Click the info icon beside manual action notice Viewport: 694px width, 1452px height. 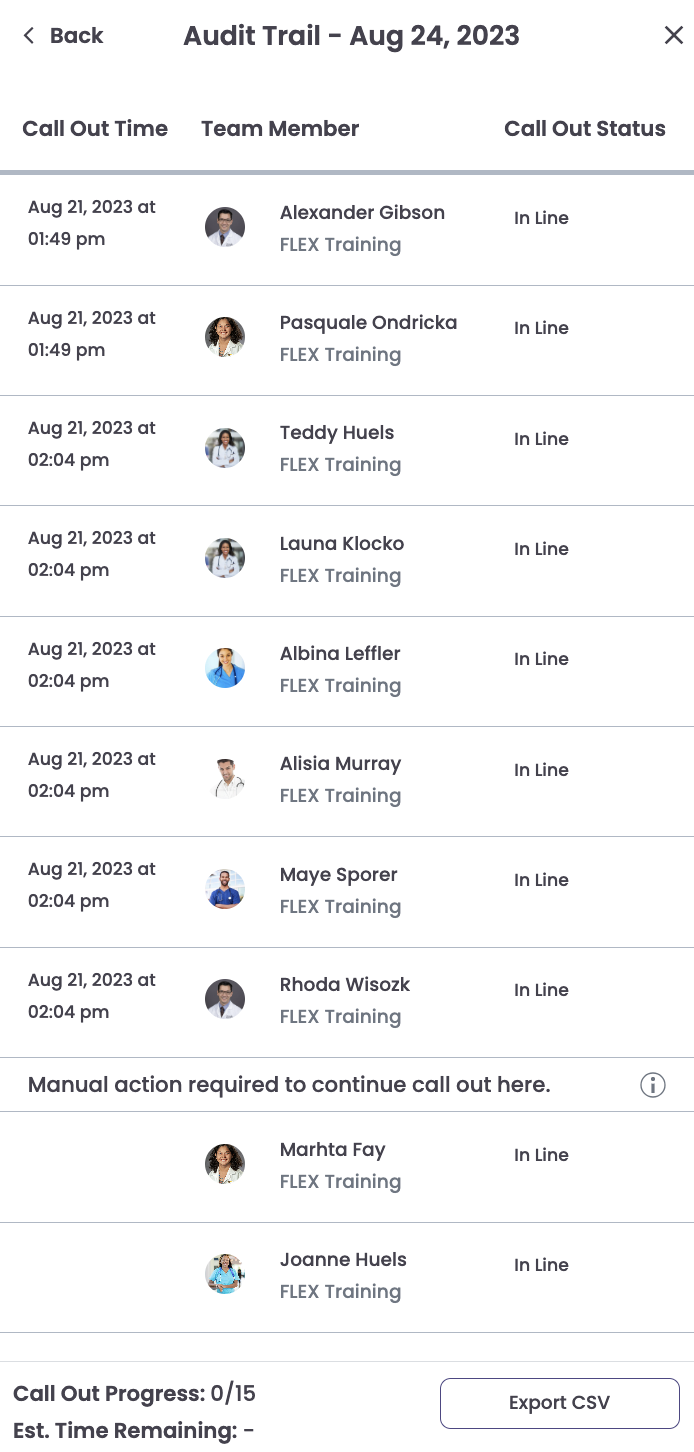click(x=653, y=1085)
